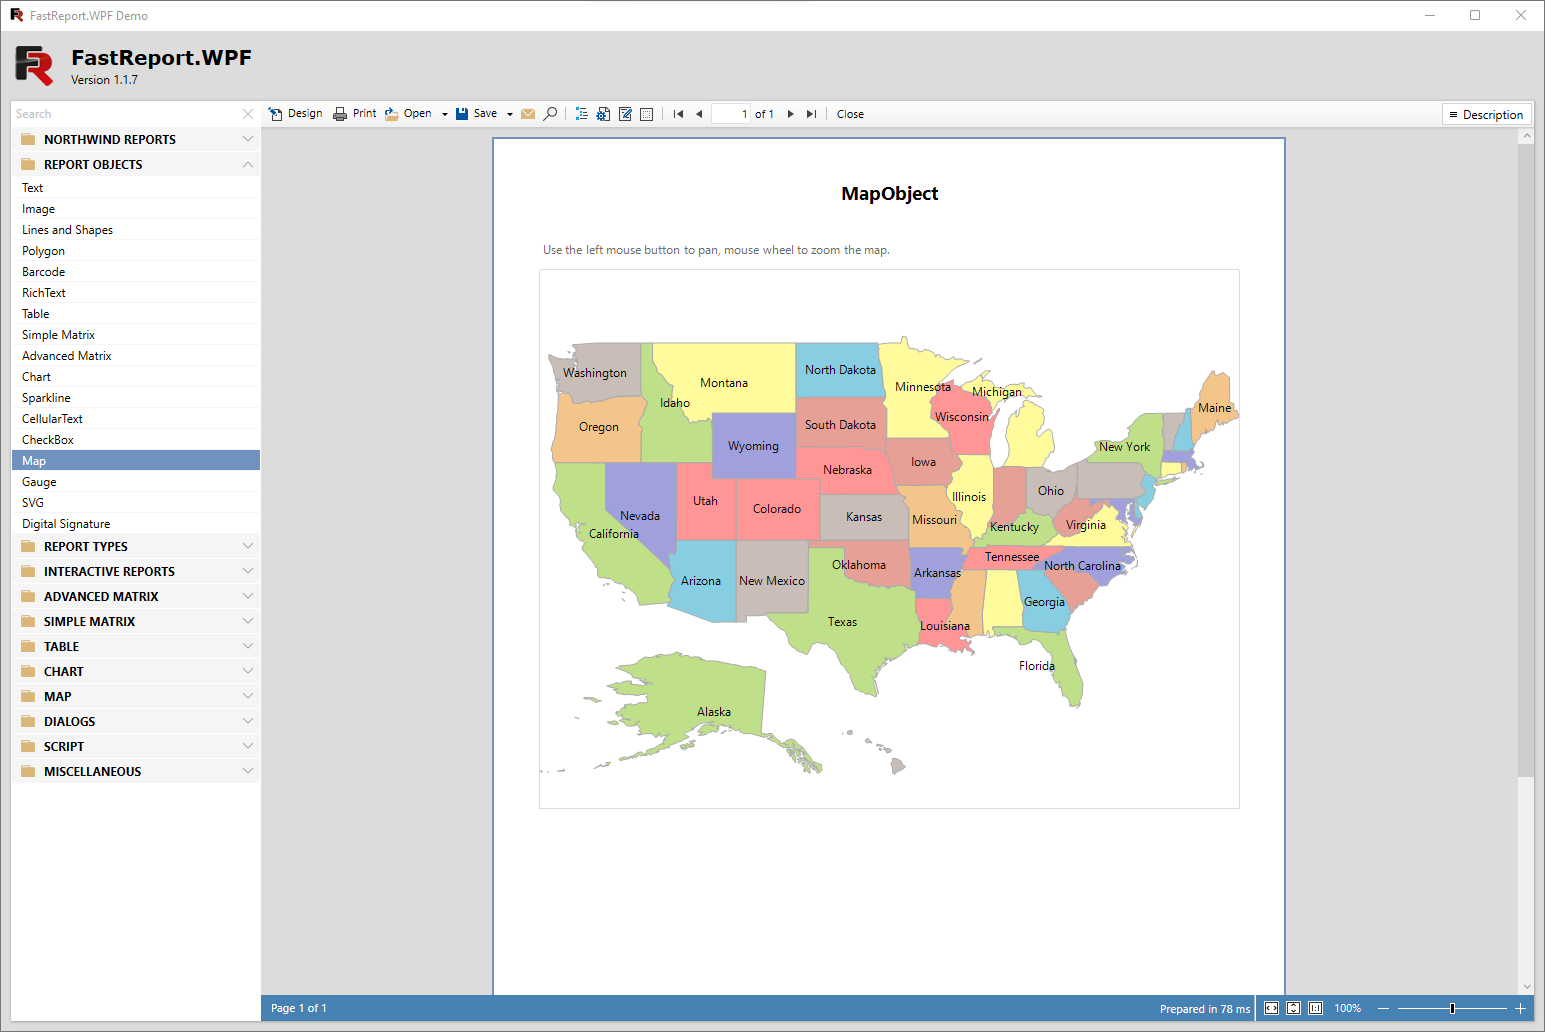Click the email envelope icon in the toolbar

coord(528,114)
